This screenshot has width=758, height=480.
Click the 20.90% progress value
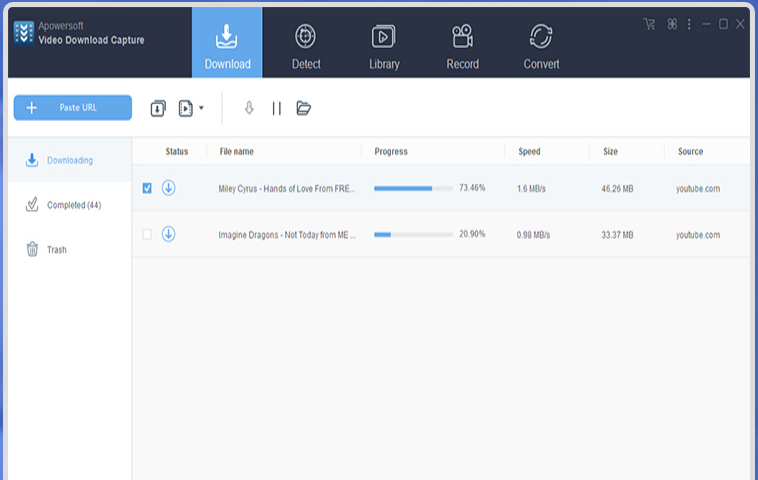click(472, 234)
